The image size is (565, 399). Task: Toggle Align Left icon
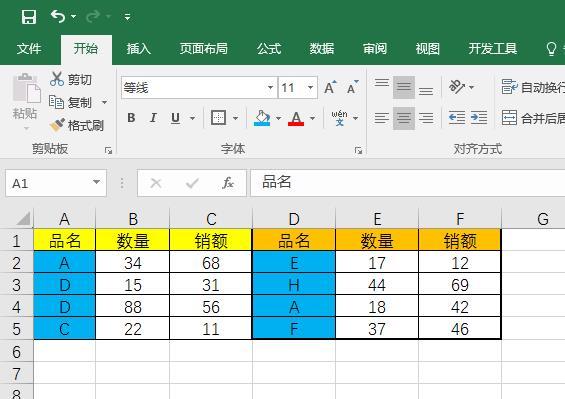pyautogui.click(x=382, y=118)
